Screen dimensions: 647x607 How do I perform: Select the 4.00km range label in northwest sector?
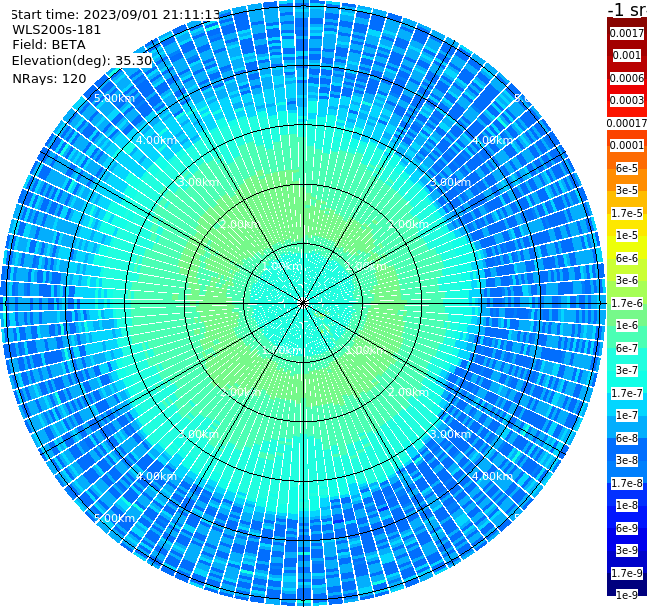tap(156, 140)
